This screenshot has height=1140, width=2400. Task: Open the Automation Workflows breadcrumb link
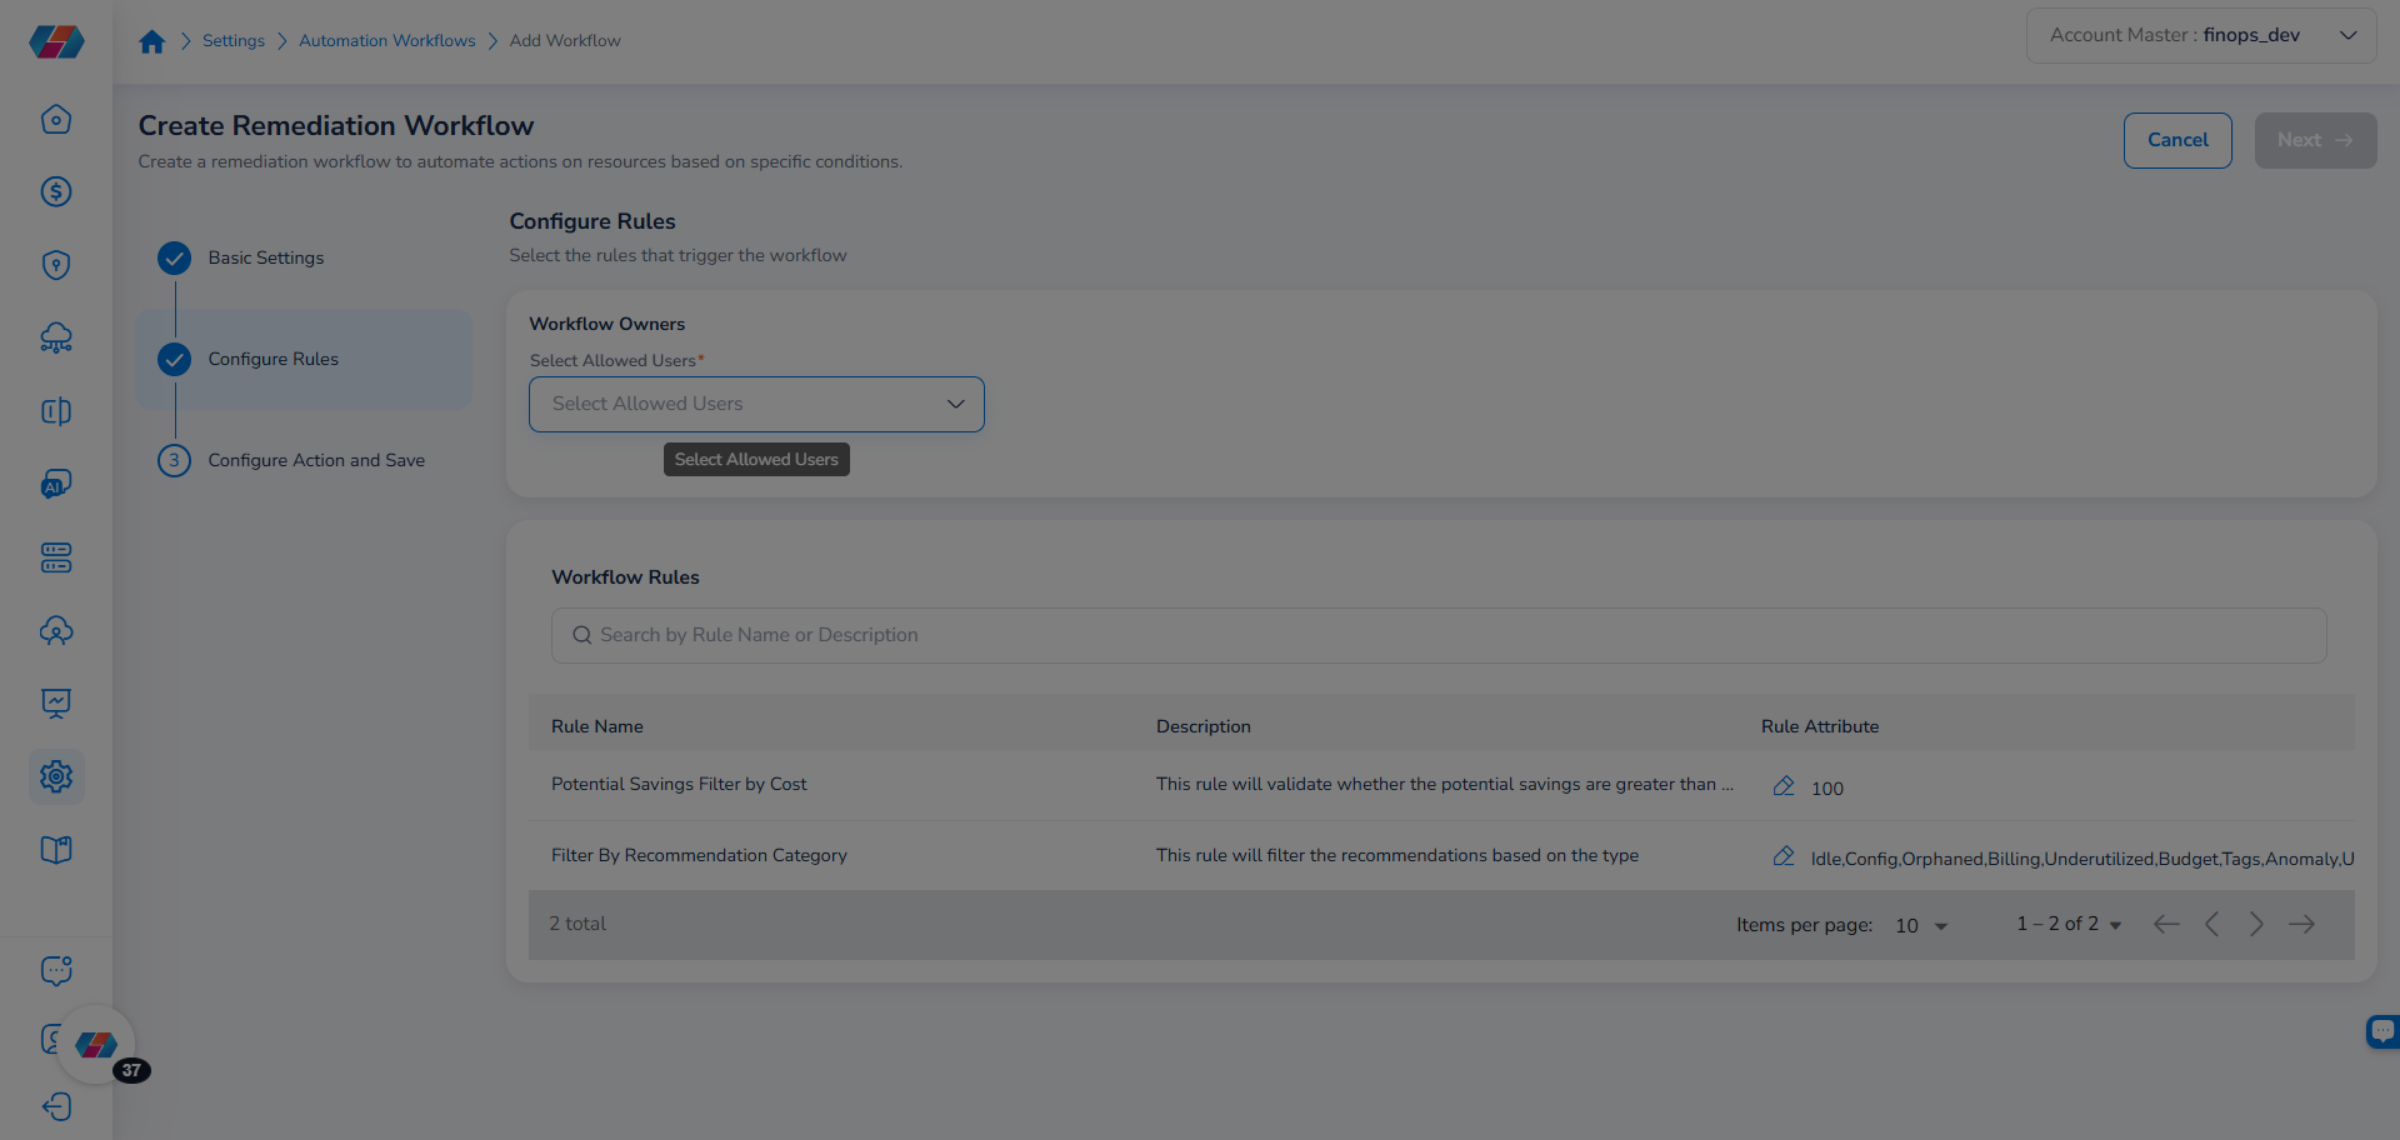[x=387, y=41]
